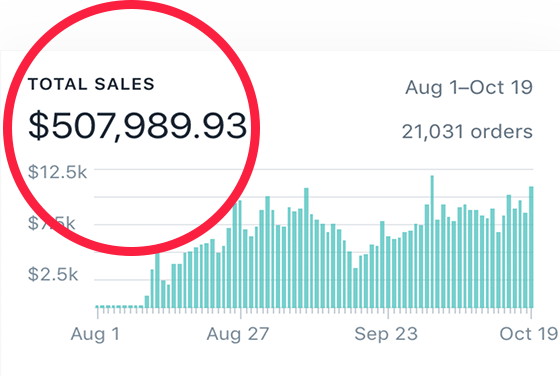
Task: Click the $12.5k axis label
Action: point(58,172)
